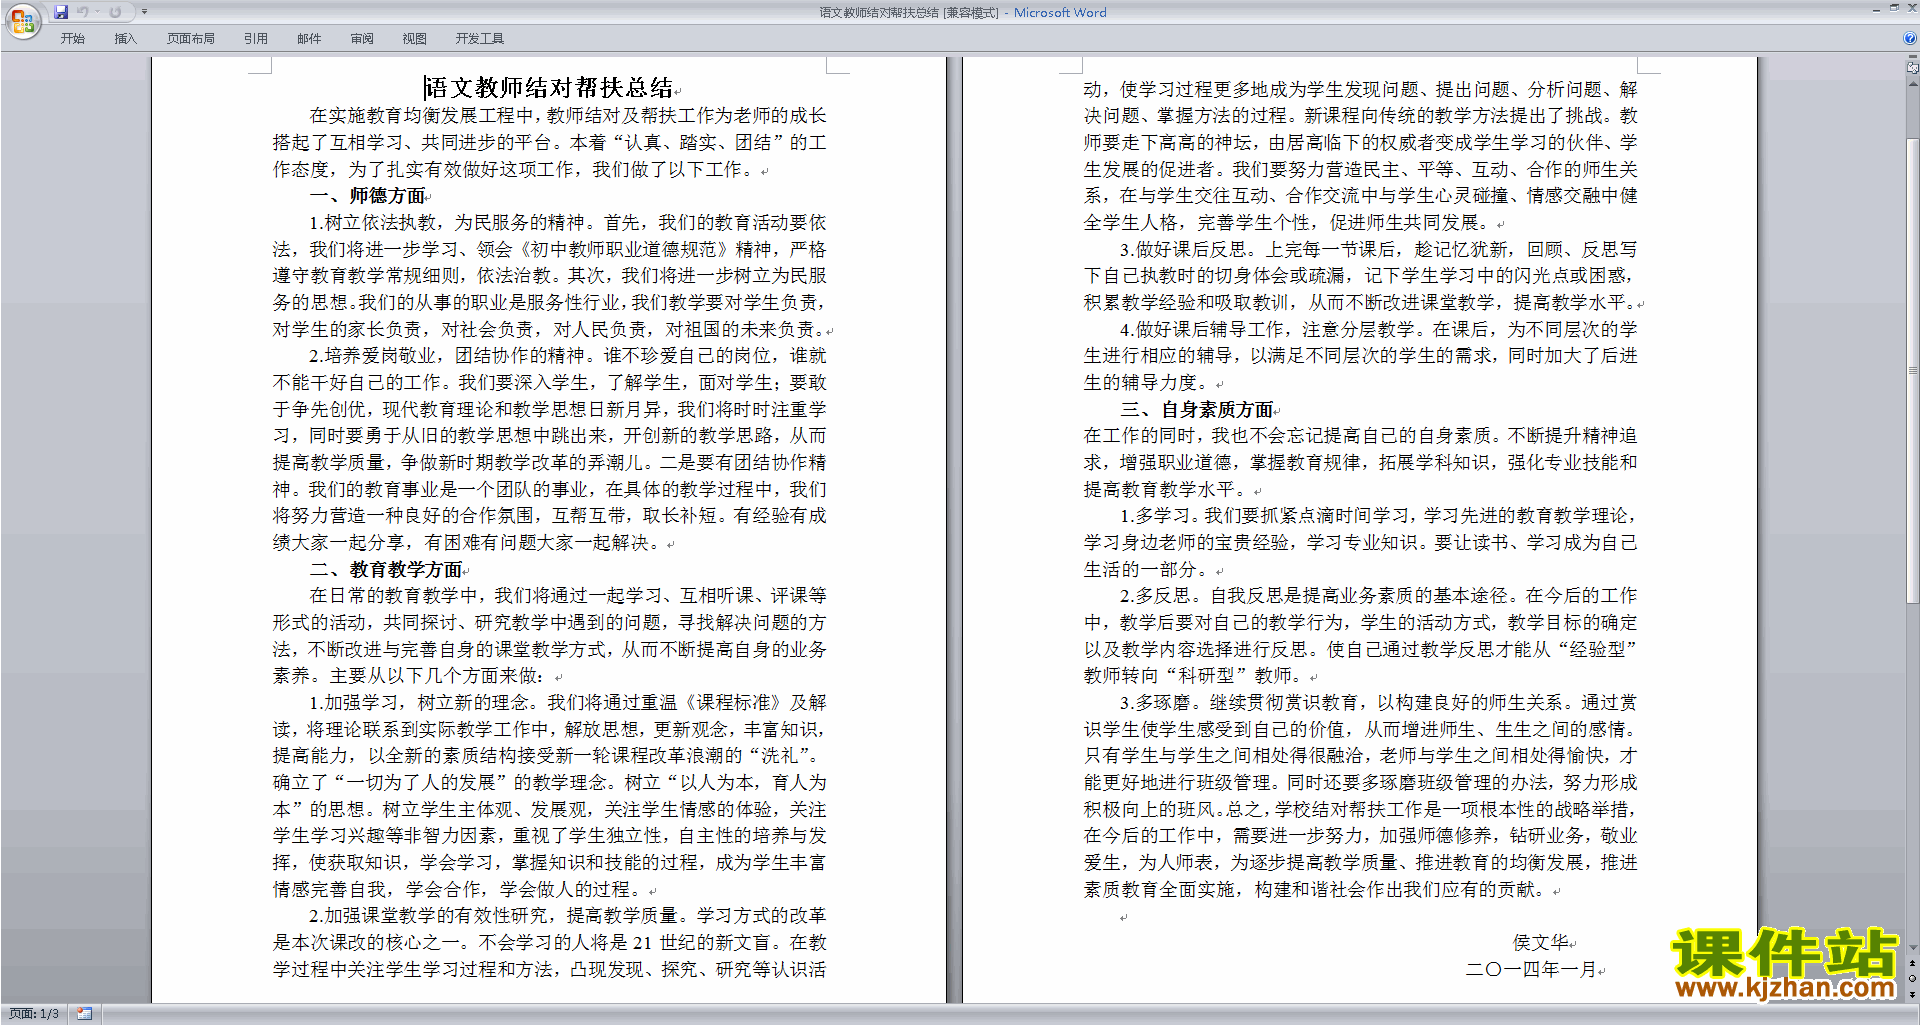Viewport: 1920px width, 1025px height.
Task: Open the 插入 ribbon tab
Action: (125, 39)
